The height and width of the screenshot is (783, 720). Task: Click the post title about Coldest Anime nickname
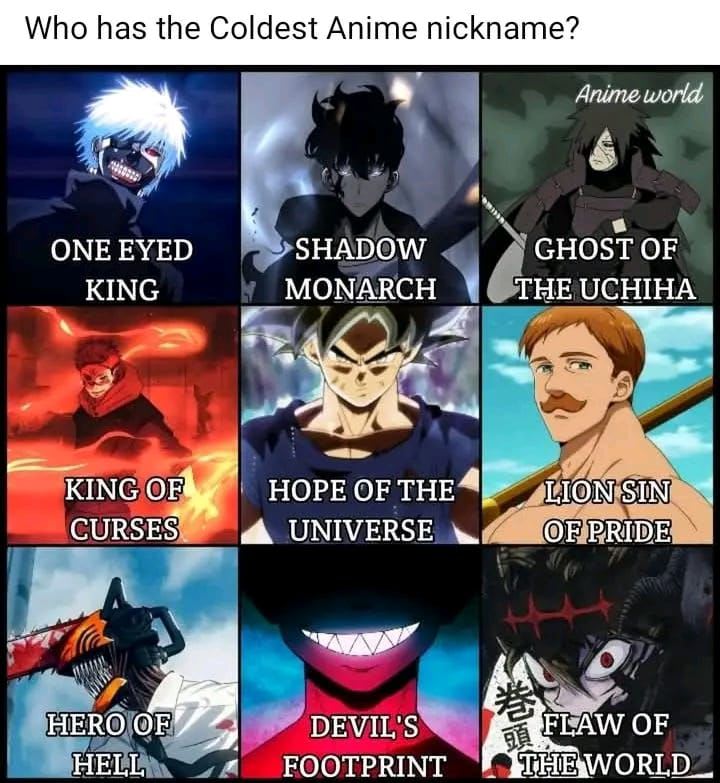pos(303,28)
